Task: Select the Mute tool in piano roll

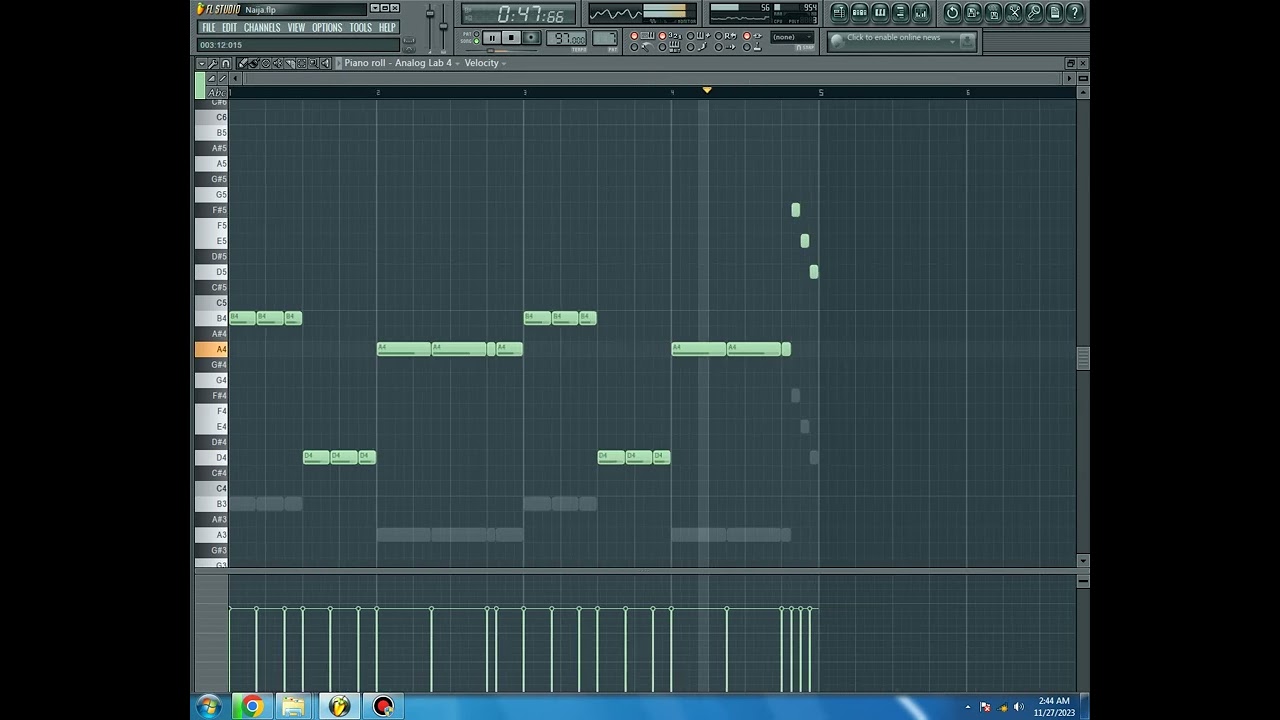Action: (277, 63)
